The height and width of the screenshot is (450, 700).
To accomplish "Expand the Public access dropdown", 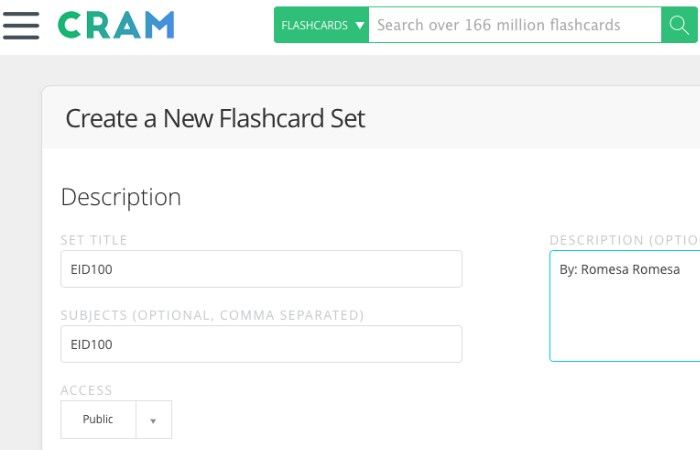I will point(116,420).
